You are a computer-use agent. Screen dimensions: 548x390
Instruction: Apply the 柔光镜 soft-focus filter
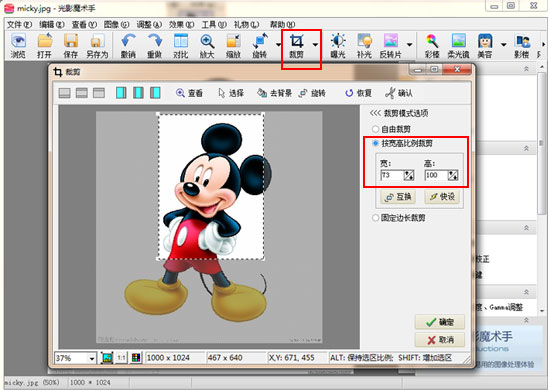click(x=459, y=46)
